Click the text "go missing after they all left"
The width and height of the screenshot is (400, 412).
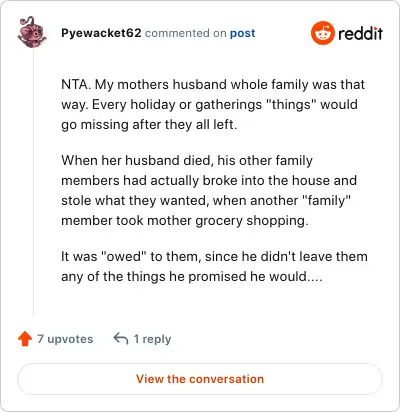[x=149, y=125]
